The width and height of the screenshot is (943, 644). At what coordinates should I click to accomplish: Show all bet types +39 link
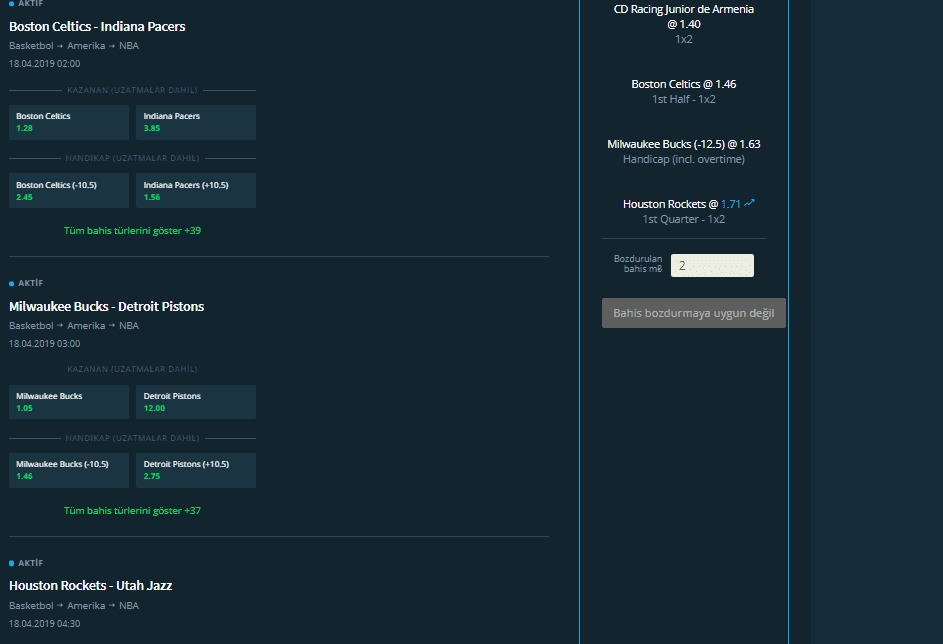pyautogui.click(x=132, y=230)
